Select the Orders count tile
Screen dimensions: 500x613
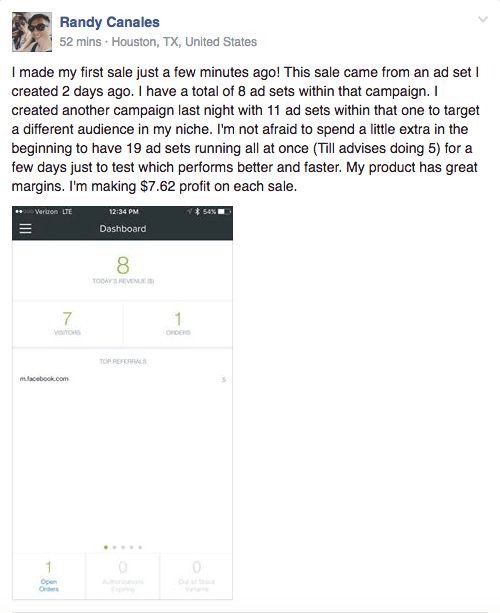(x=178, y=323)
